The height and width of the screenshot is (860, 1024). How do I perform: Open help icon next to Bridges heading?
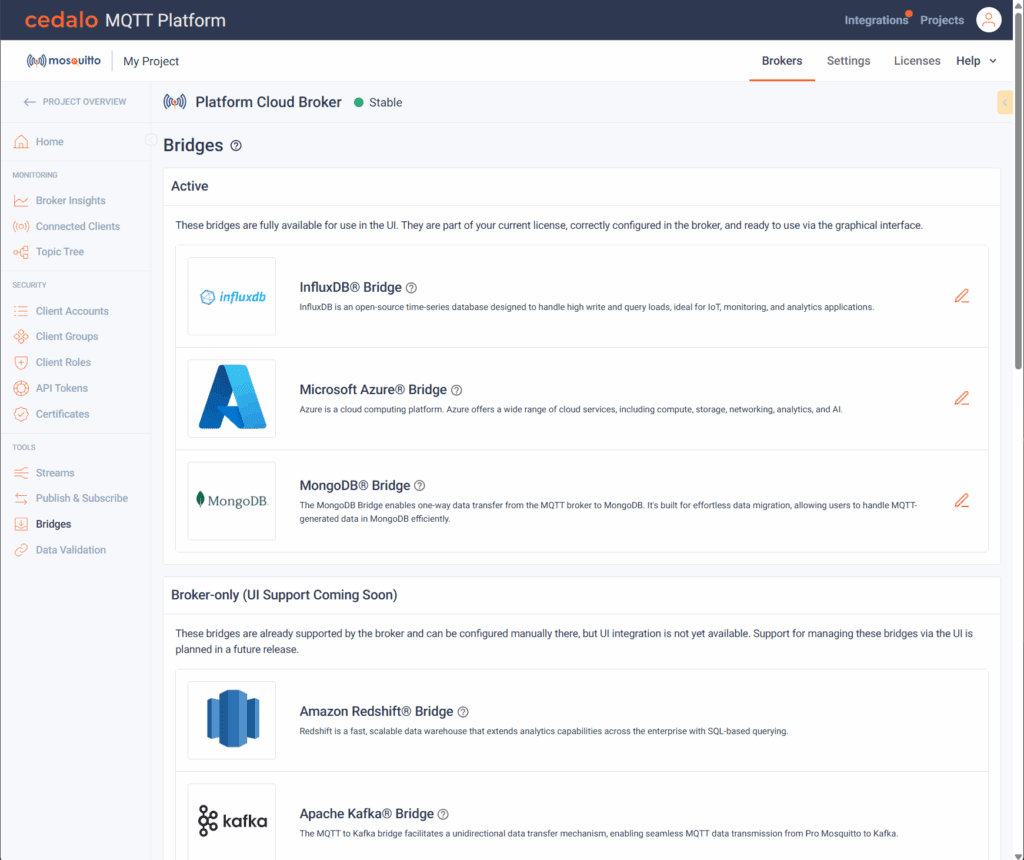tap(236, 146)
